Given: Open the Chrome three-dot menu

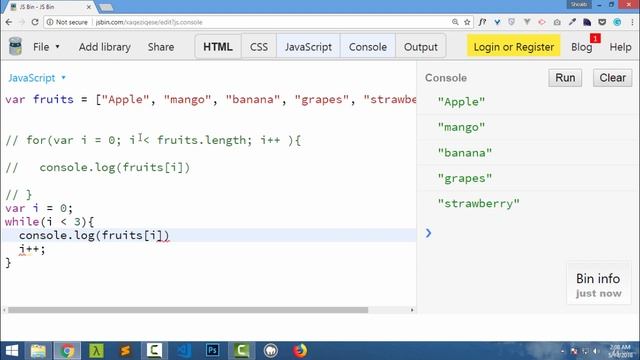Looking at the screenshot, I should pyautogui.click(x=633, y=22).
